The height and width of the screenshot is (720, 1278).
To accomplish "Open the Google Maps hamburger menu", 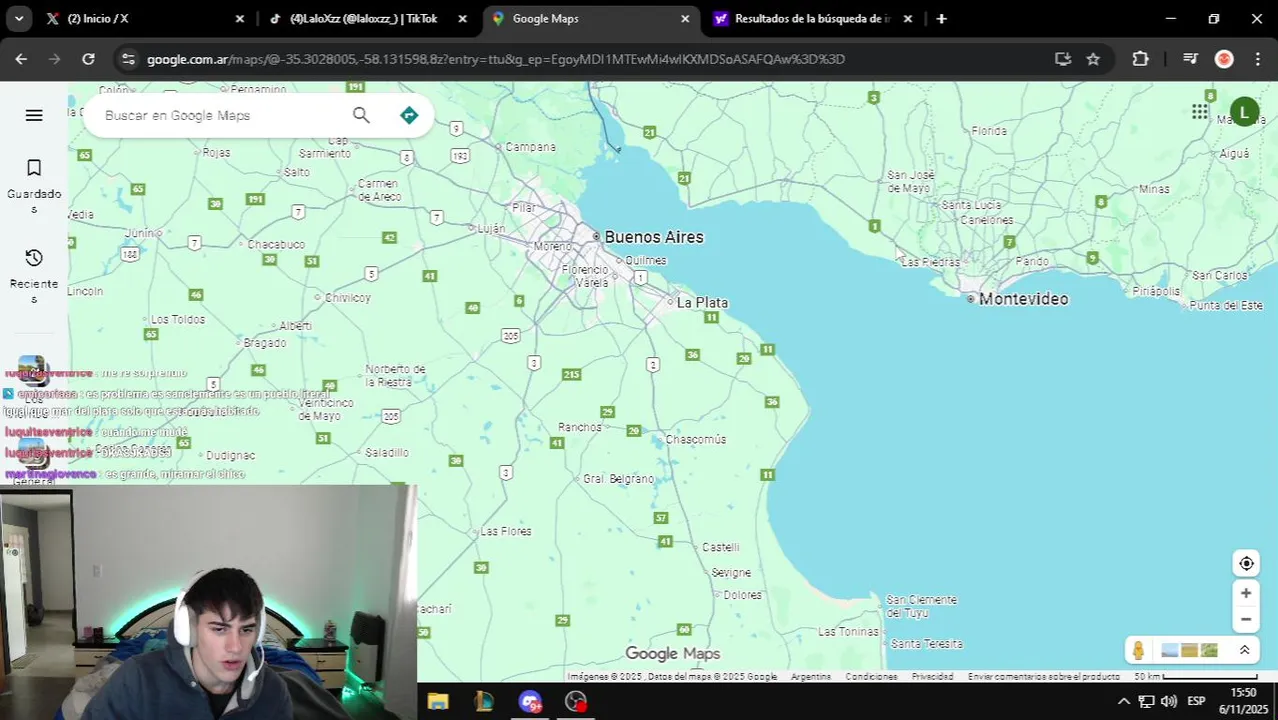I will point(34,115).
